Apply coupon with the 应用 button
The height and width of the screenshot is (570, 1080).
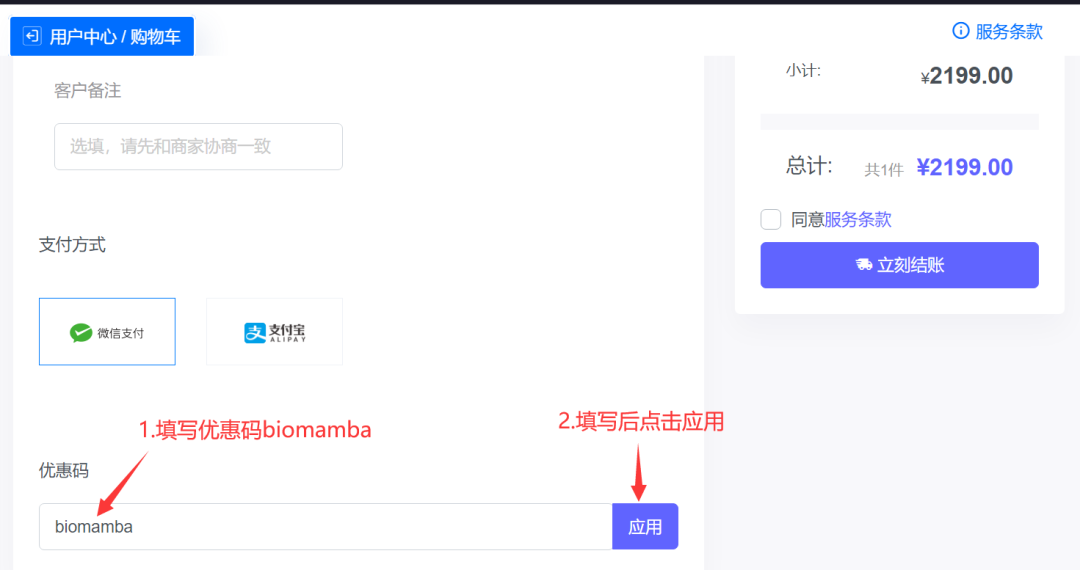tap(645, 527)
